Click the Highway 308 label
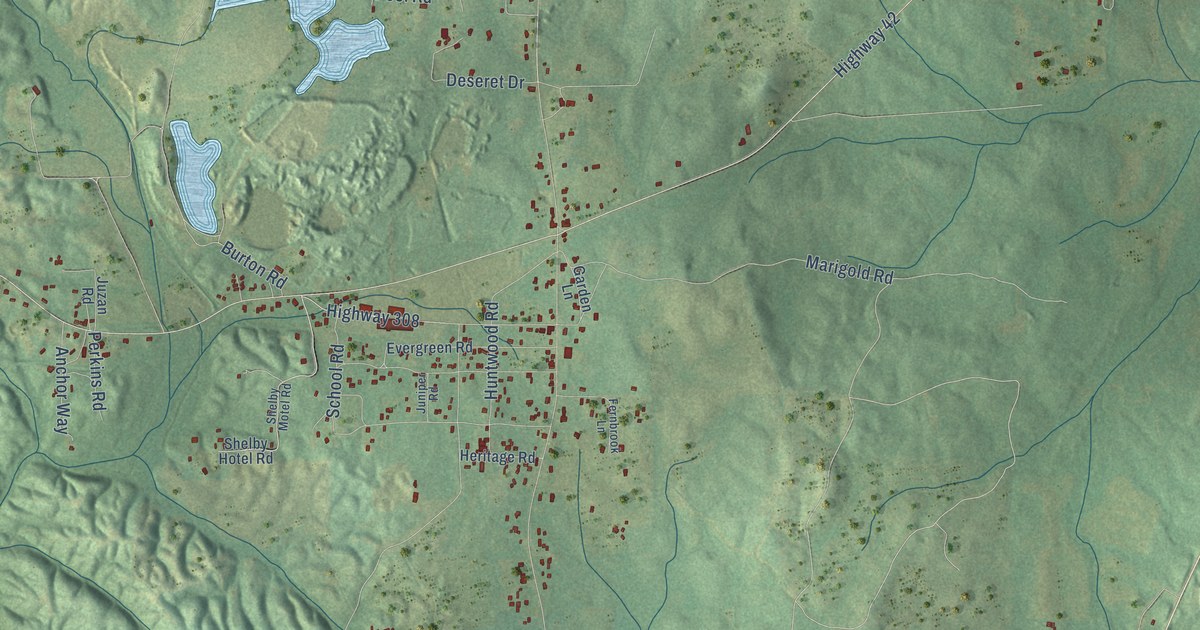Screen dimensions: 1200x630 (x=371, y=316)
